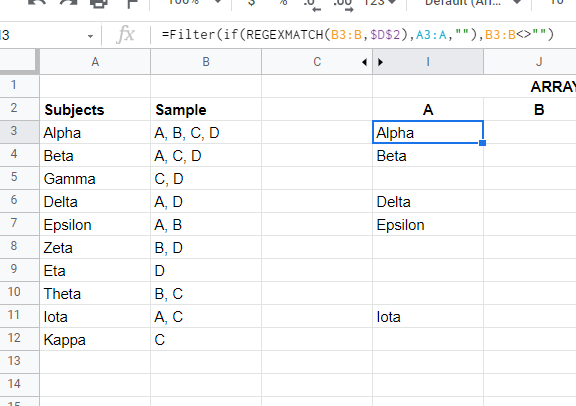Viewport: 576px width, 406px height.
Task: Select column A header
Action: click(x=95, y=62)
